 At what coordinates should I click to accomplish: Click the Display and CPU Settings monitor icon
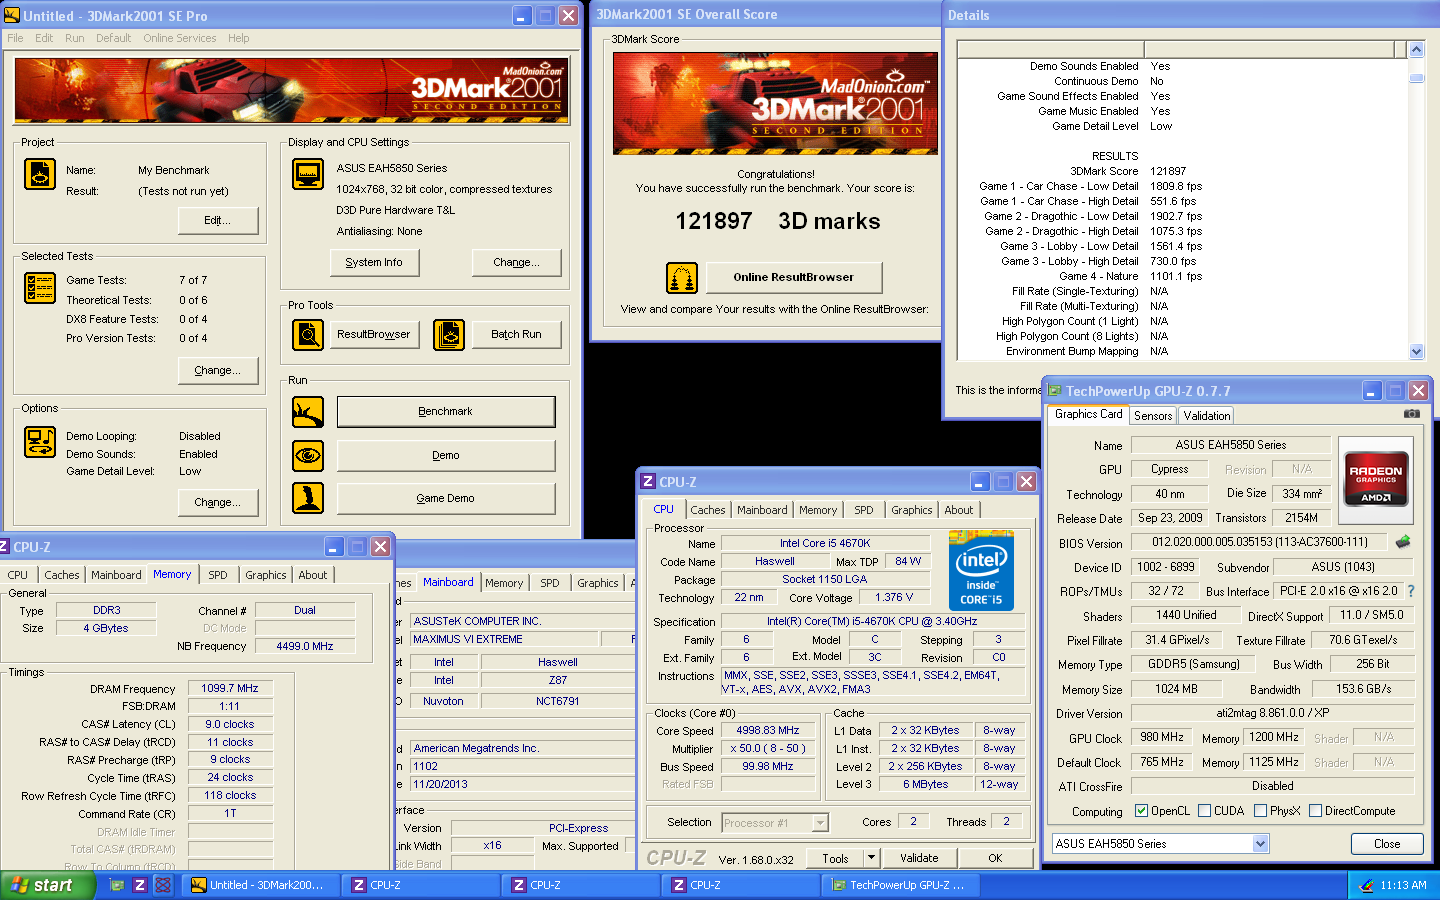pyautogui.click(x=308, y=174)
